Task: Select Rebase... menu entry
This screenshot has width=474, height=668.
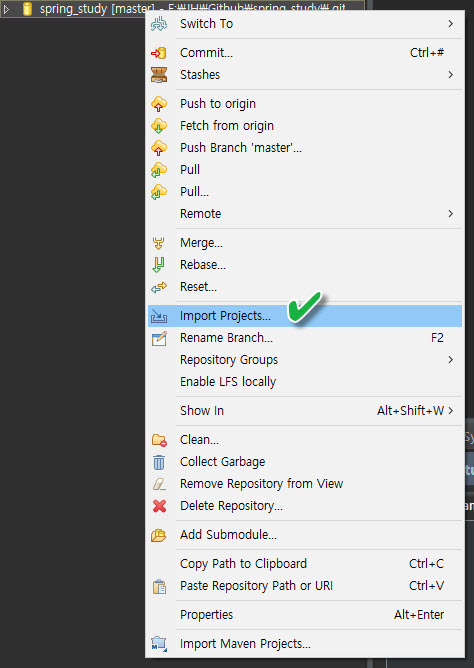Action: 305,265
